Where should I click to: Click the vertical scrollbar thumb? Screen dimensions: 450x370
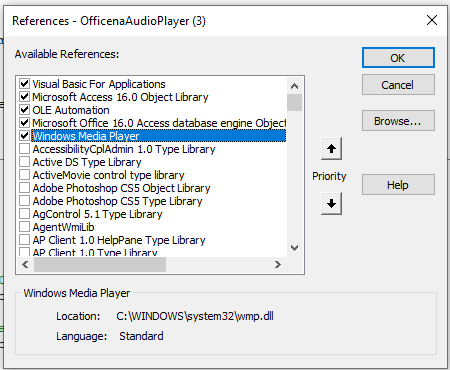tap(294, 102)
